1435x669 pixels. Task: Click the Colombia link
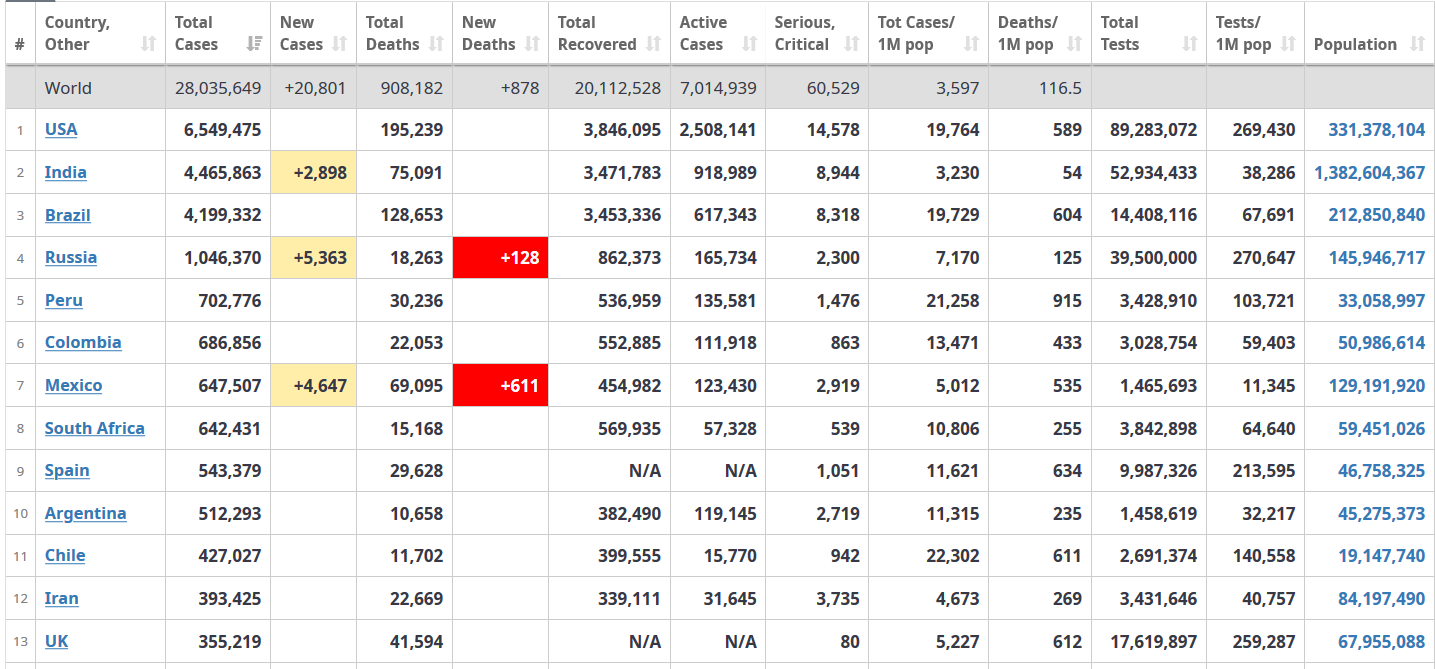click(83, 342)
